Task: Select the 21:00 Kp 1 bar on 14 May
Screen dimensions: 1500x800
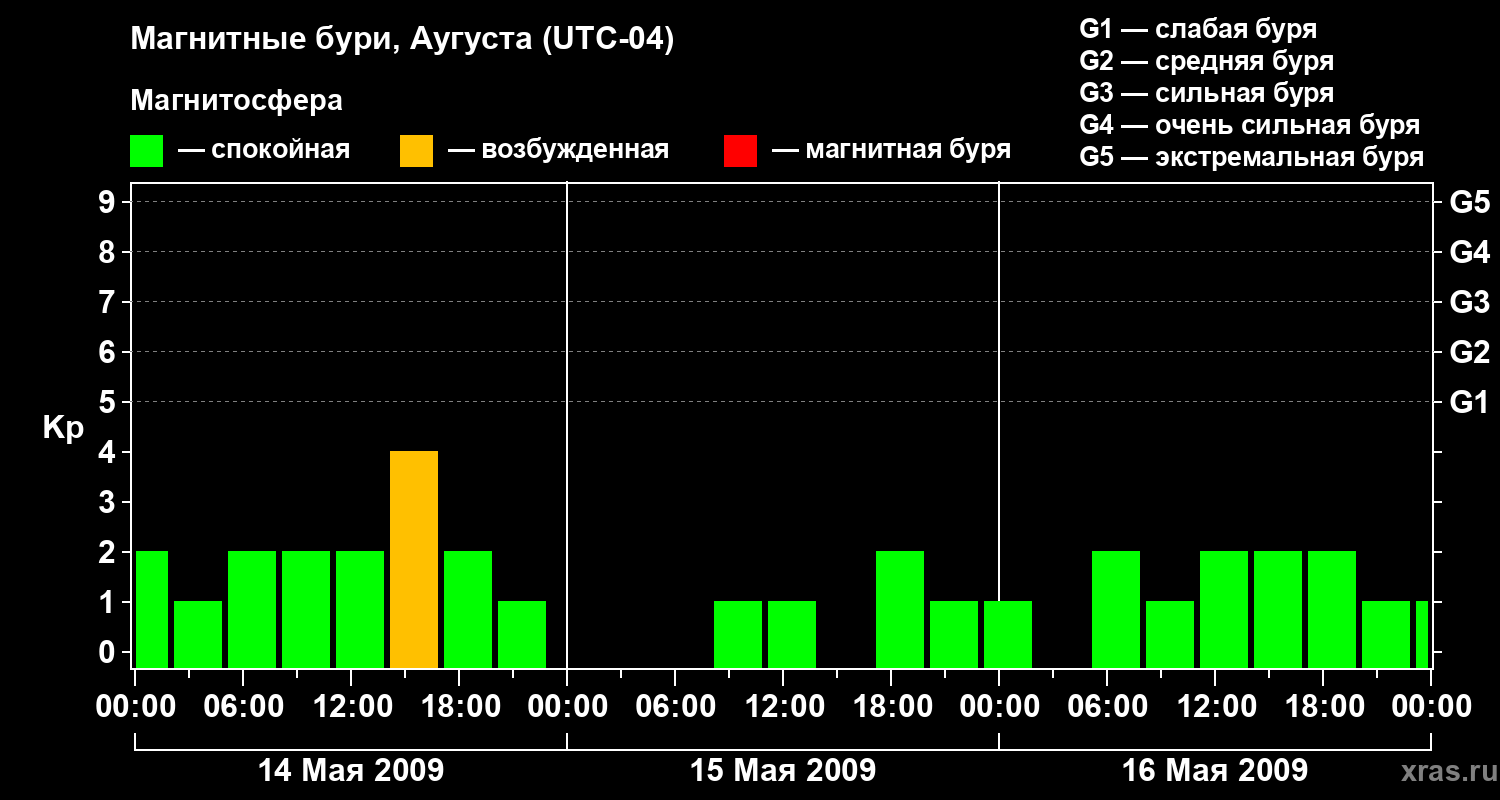Action: coord(522,634)
